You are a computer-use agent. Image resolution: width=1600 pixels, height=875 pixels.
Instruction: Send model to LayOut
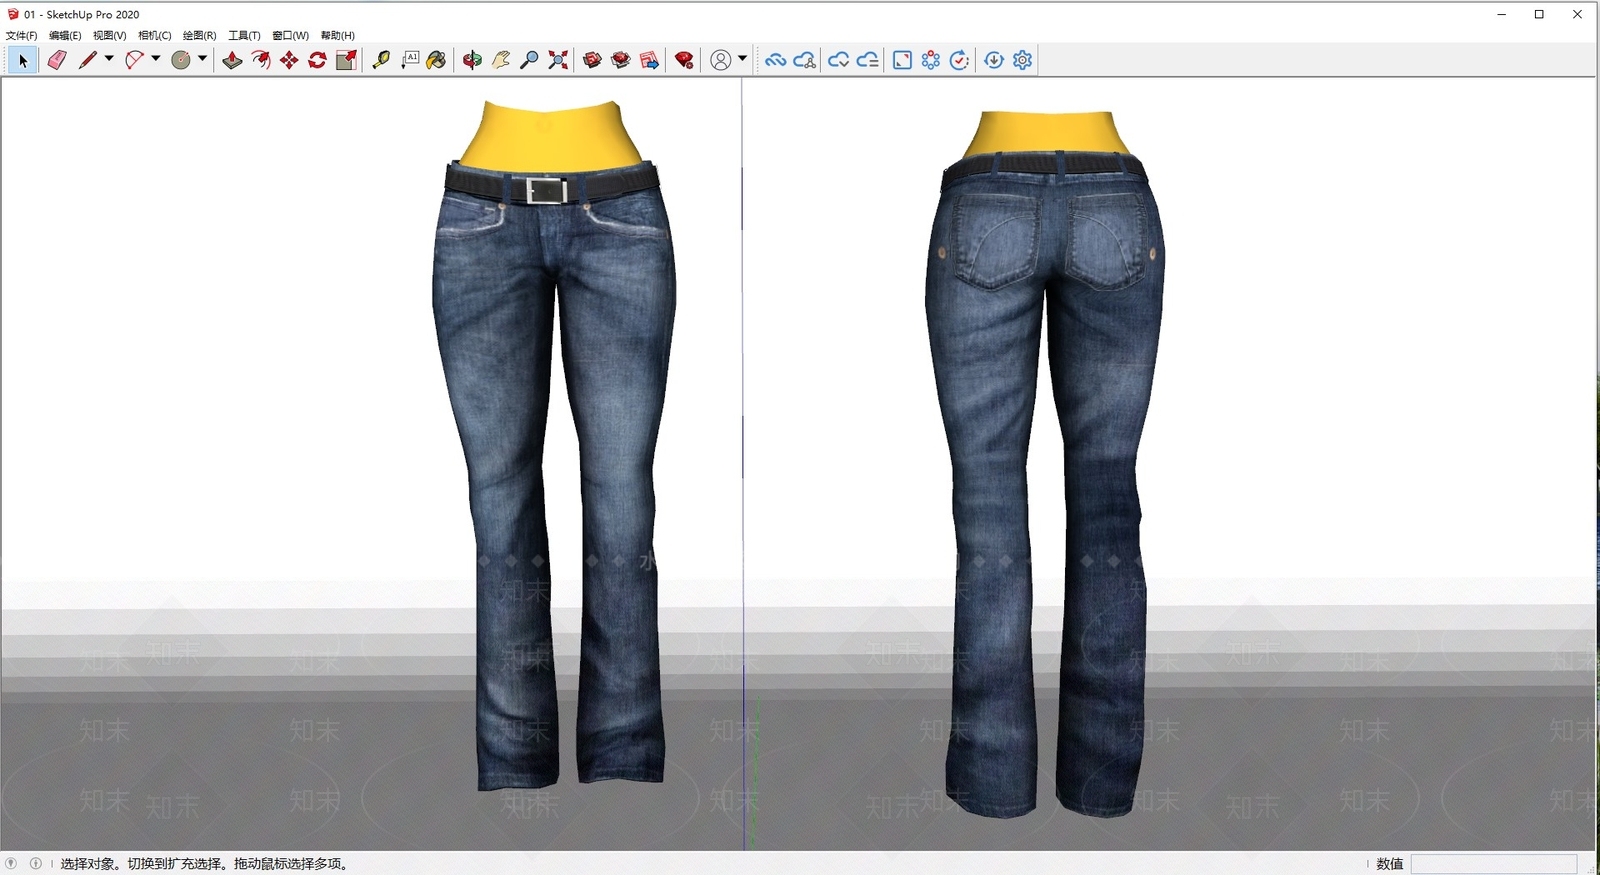click(649, 60)
